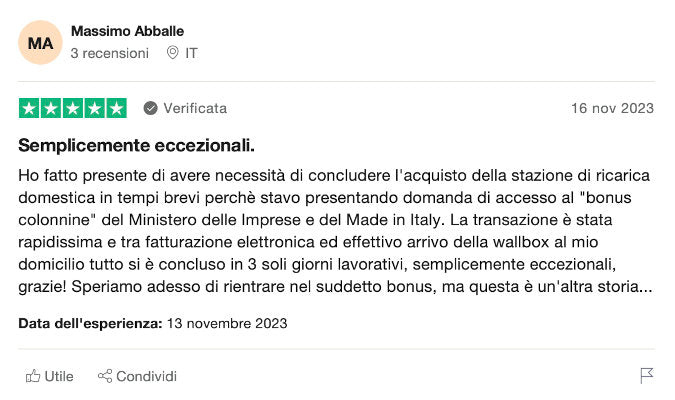Report review using the flag icon
Image resolution: width=675 pixels, height=400 pixels.
click(x=647, y=376)
